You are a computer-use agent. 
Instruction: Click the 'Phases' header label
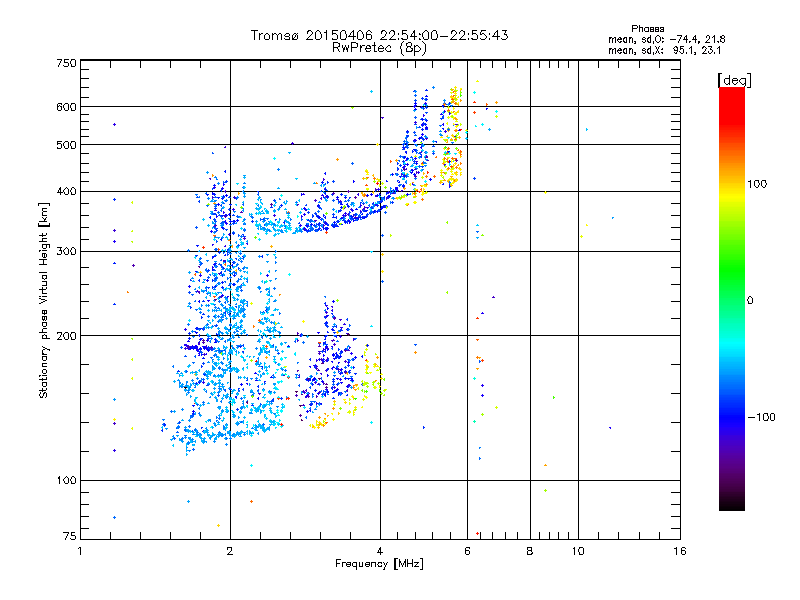tap(647, 29)
